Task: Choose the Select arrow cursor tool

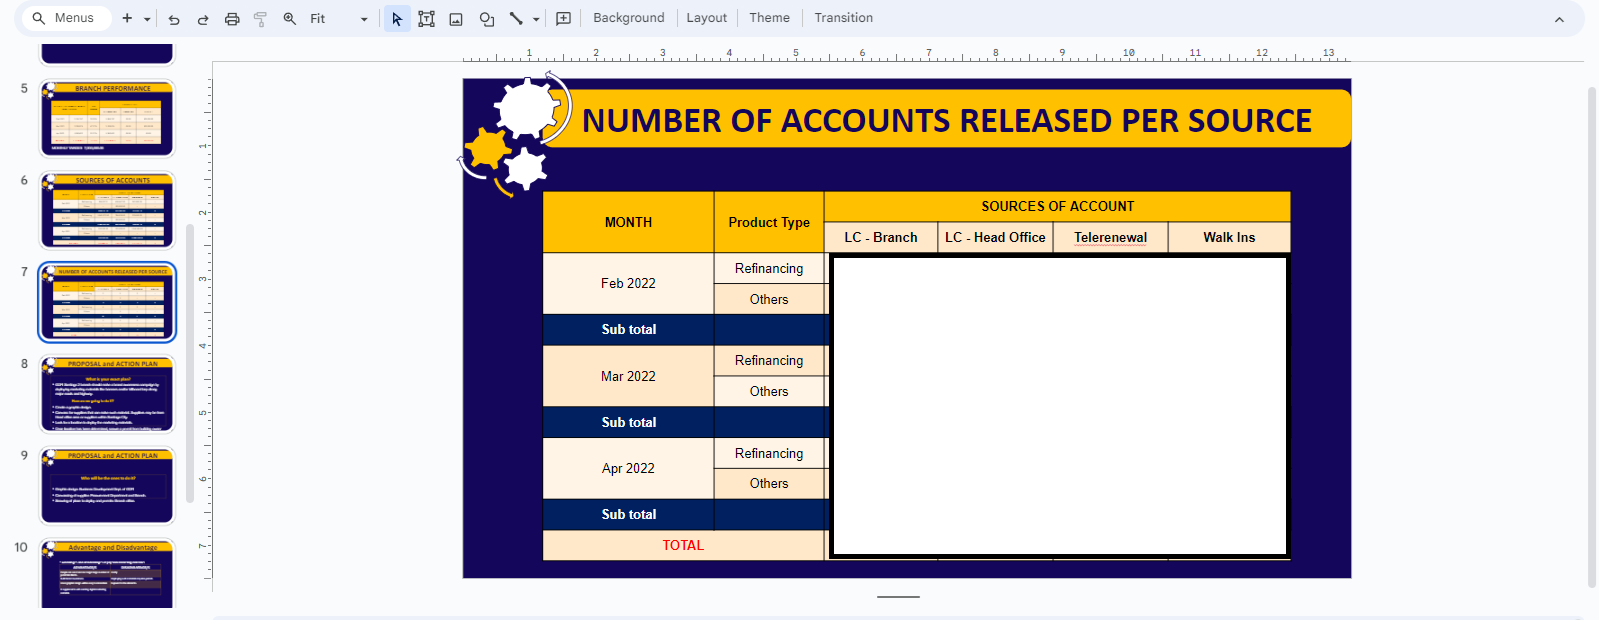Action: 397,19
